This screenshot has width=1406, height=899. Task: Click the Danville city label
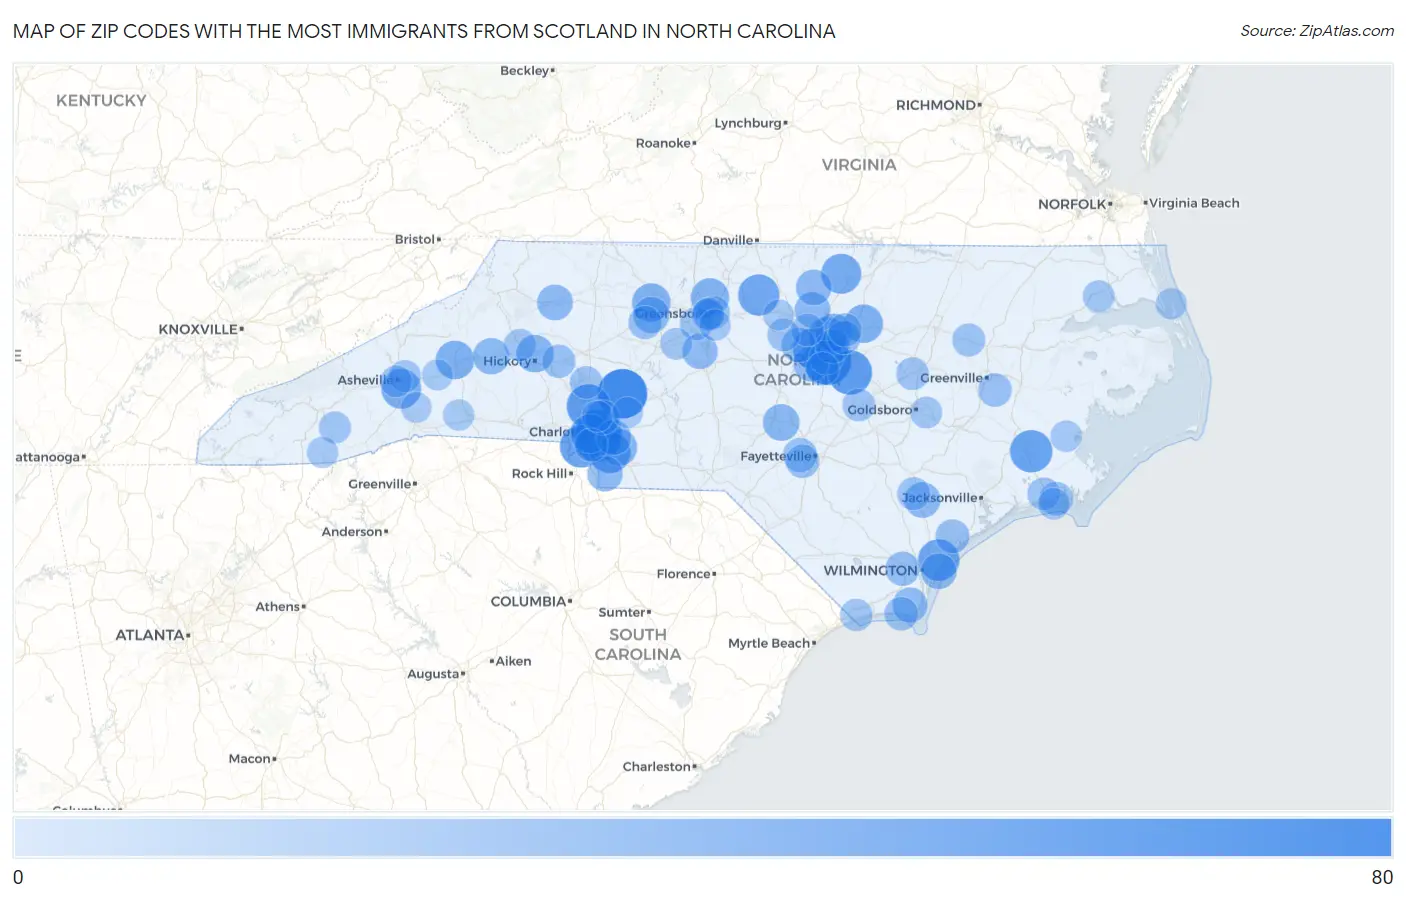730,240
